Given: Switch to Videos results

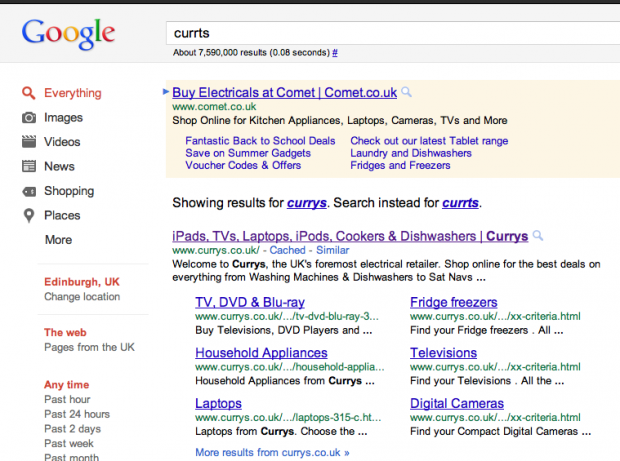Looking at the screenshot, I should pyautogui.click(x=62, y=142).
